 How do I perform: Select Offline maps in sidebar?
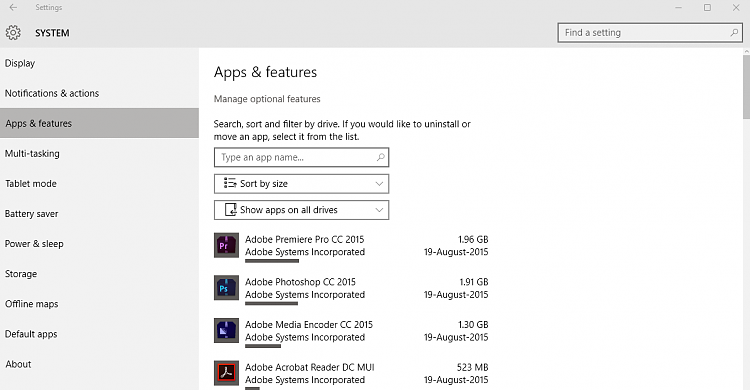coord(99,304)
